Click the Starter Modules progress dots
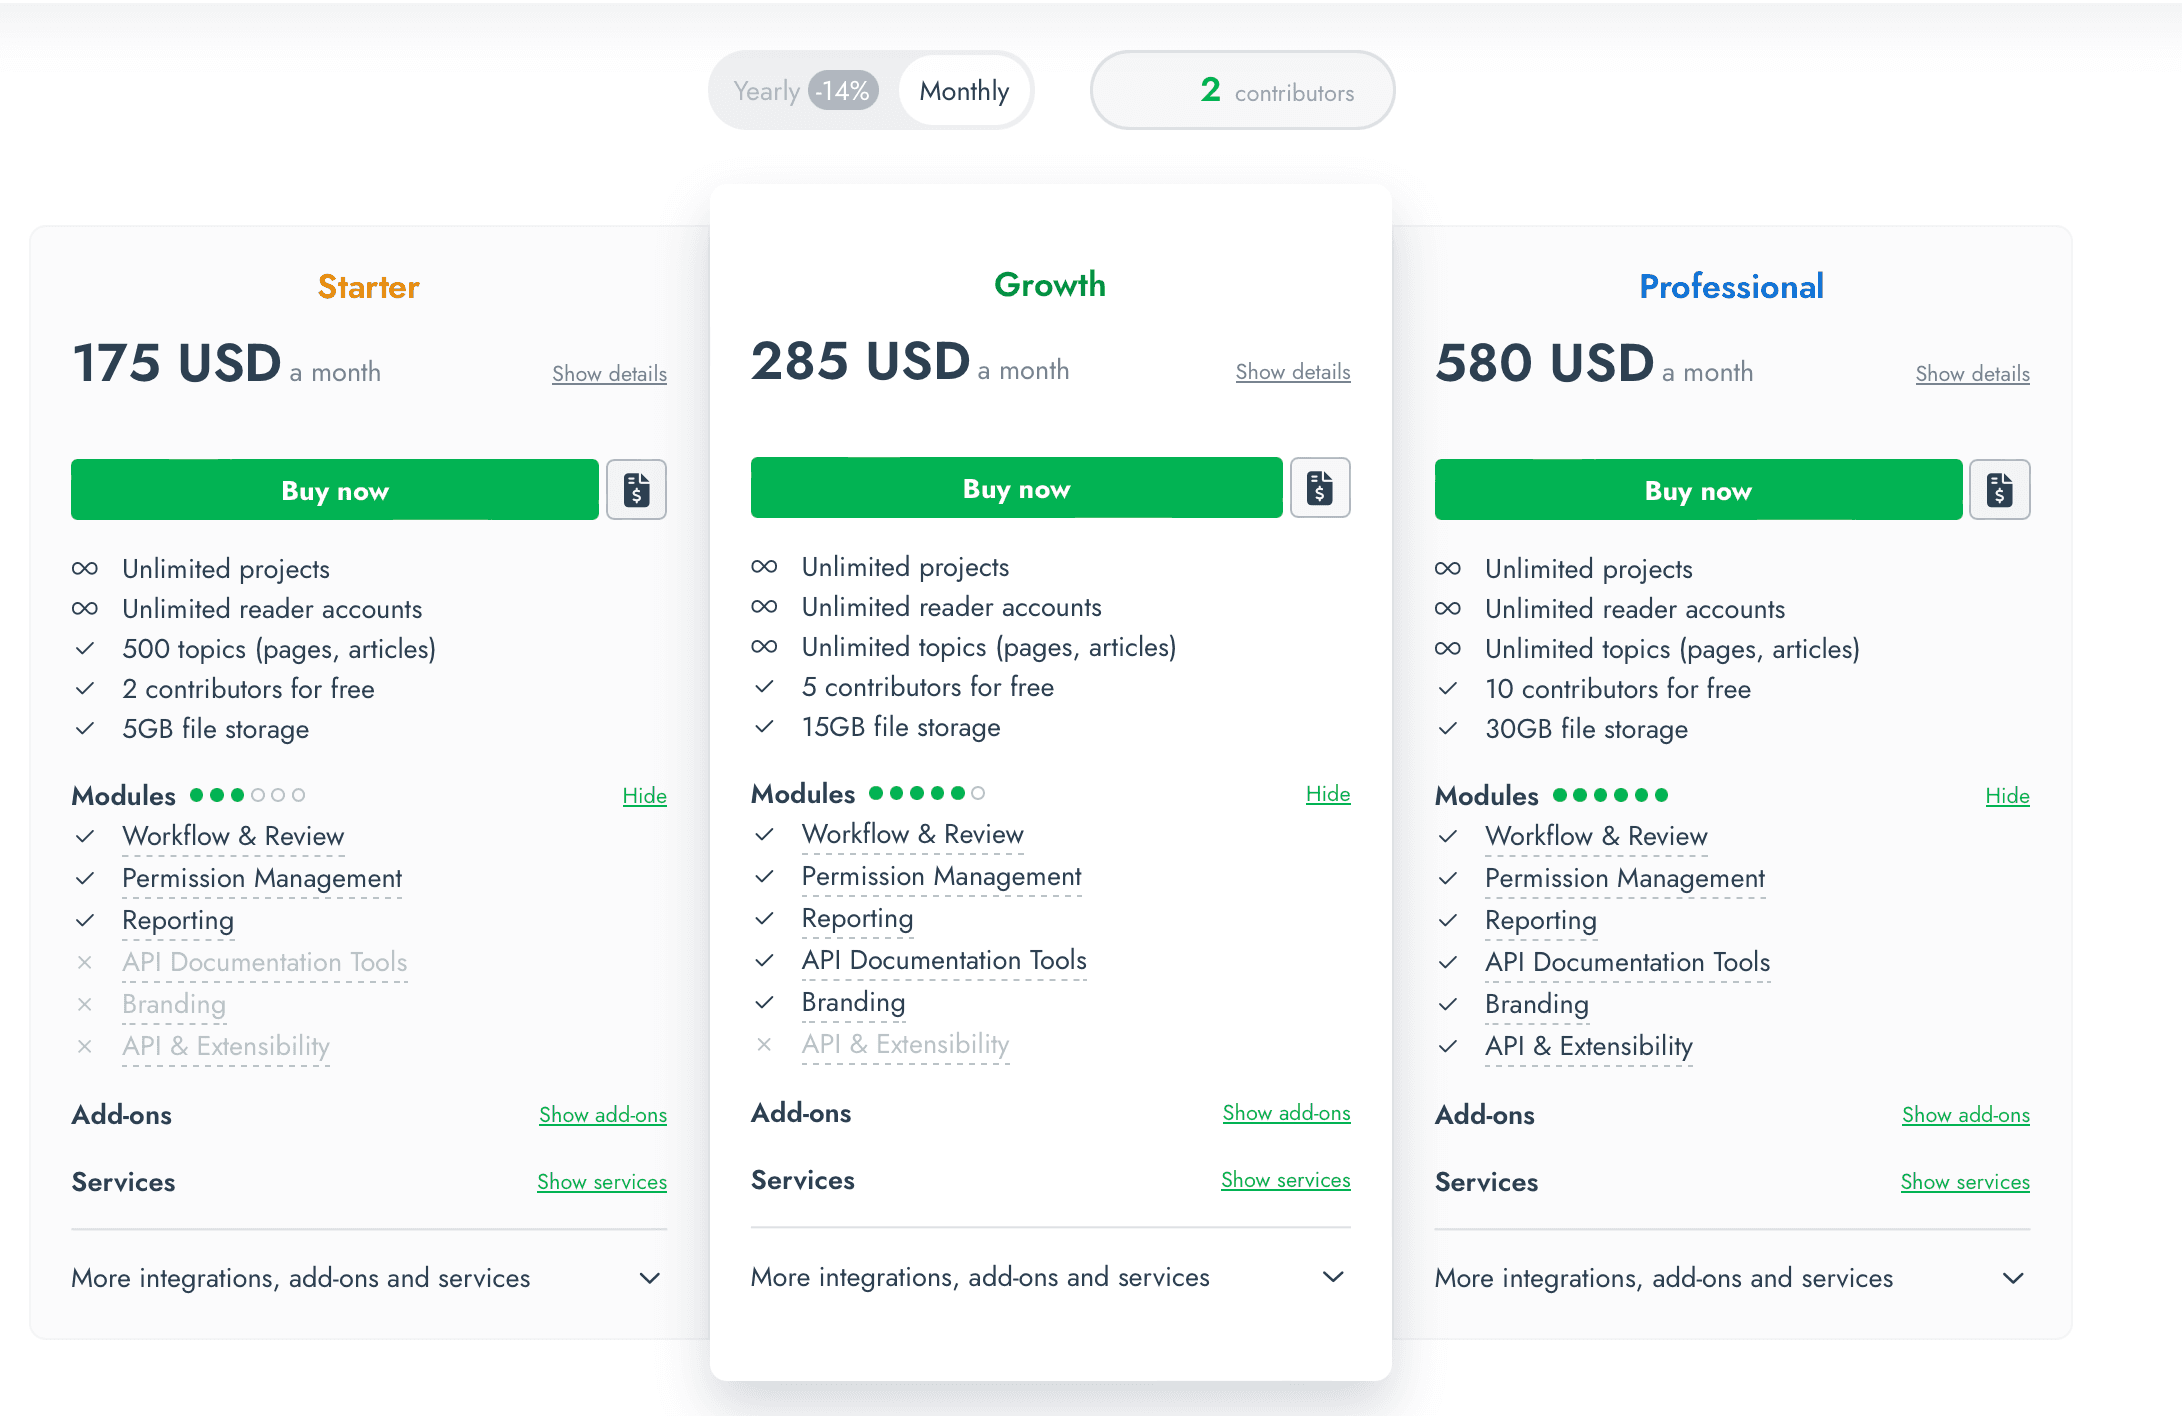The height and width of the screenshot is (1416, 2182). [x=247, y=795]
